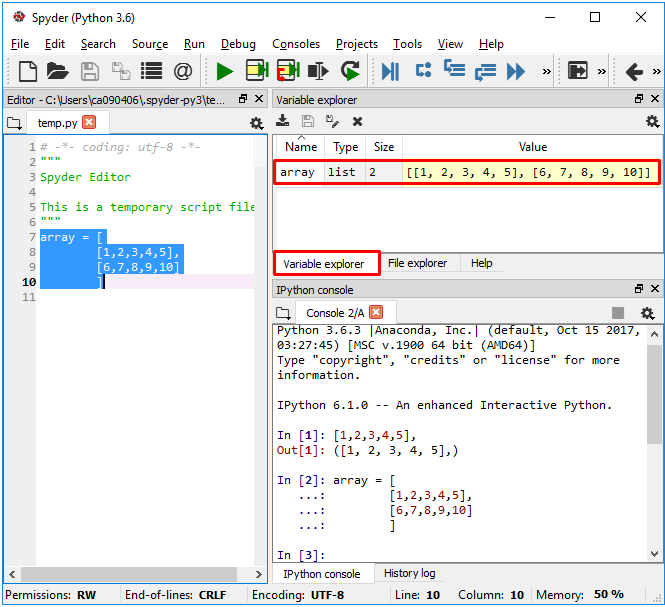Image resolution: width=665 pixels, height=607 pixels.
Task: Browse editor tabs folder icon
Action: click(14, 123)
